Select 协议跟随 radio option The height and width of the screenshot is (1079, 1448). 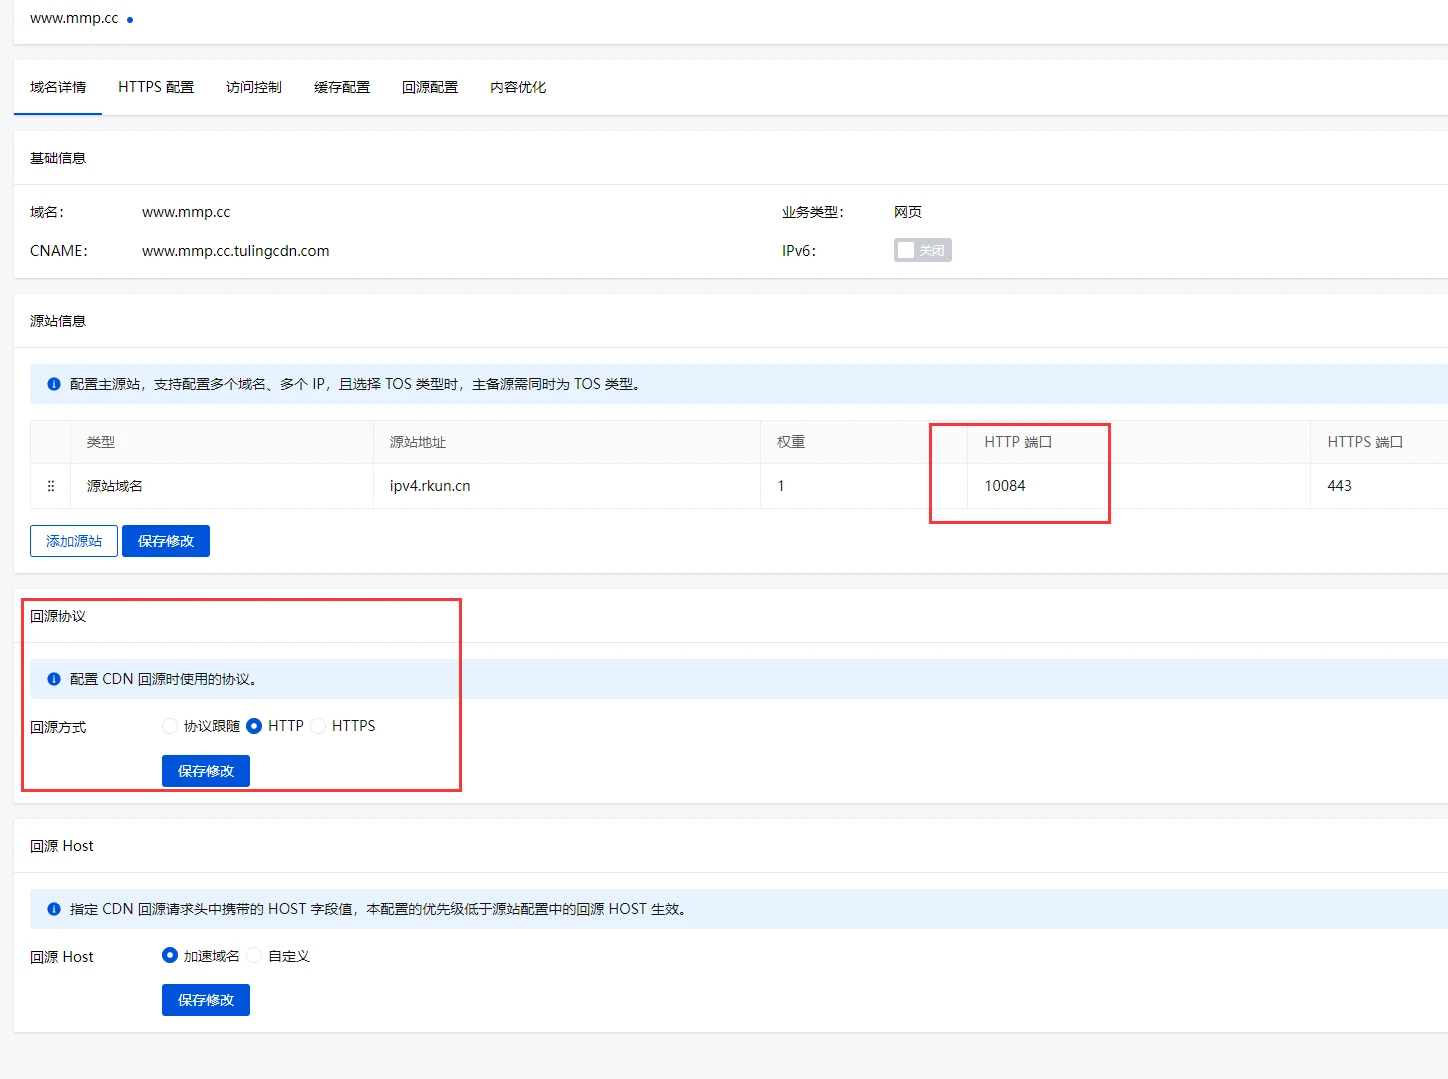170,726
